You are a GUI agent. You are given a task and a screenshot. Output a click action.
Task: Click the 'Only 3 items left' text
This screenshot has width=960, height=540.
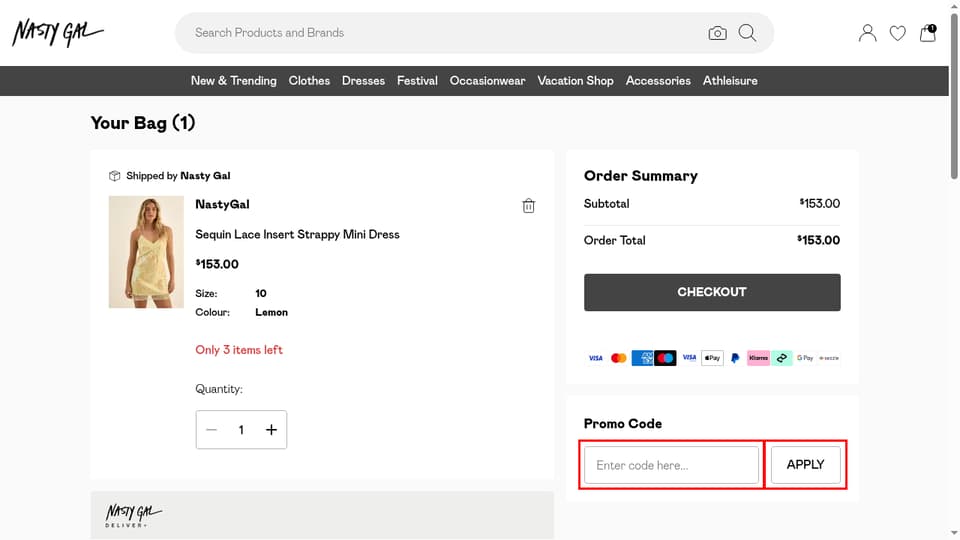(239, 350)
